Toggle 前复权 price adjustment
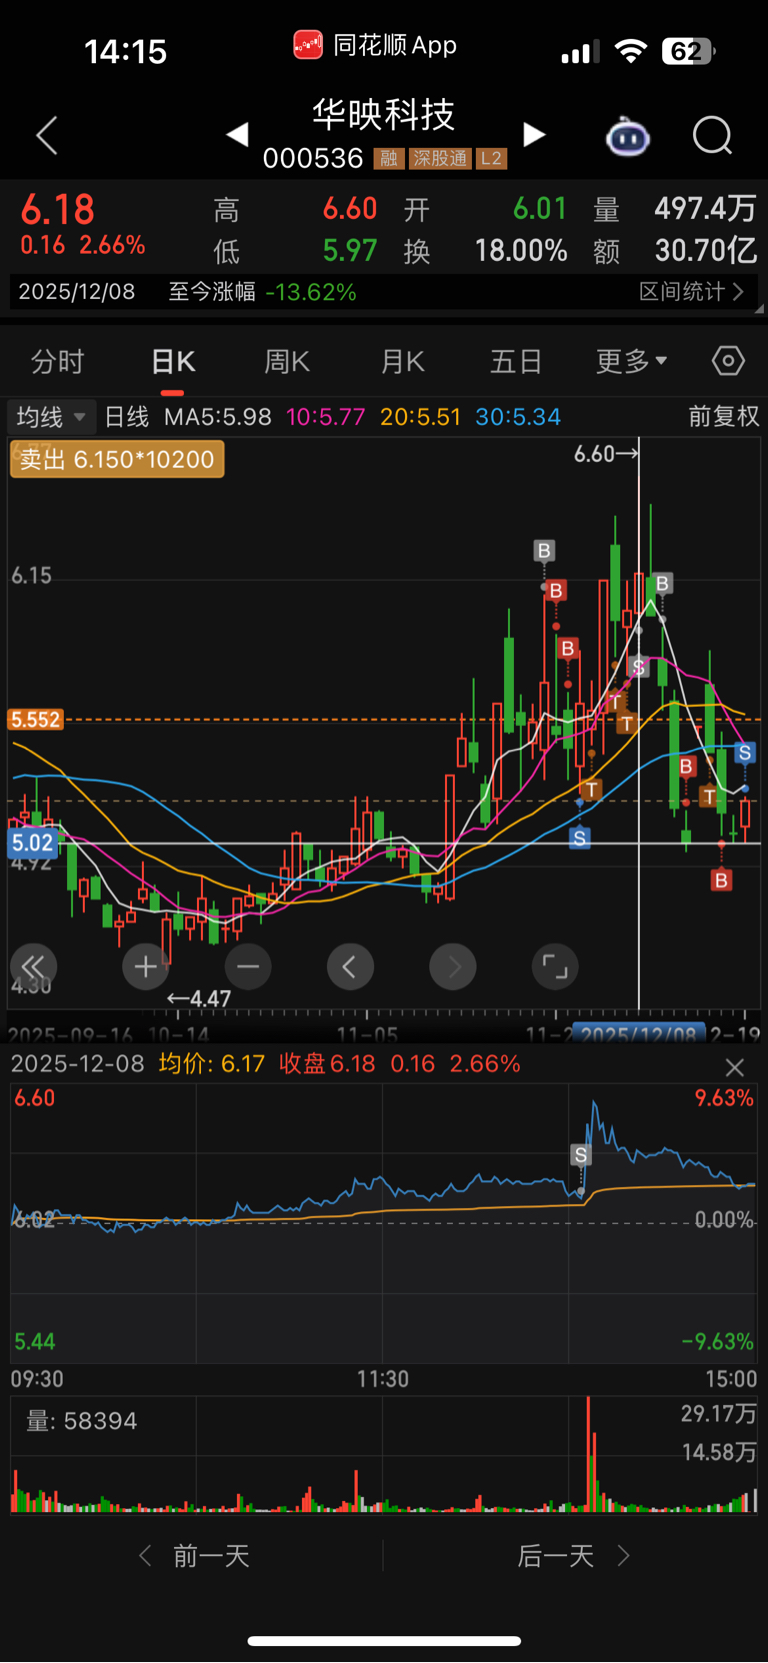 (x=723, y=416)
